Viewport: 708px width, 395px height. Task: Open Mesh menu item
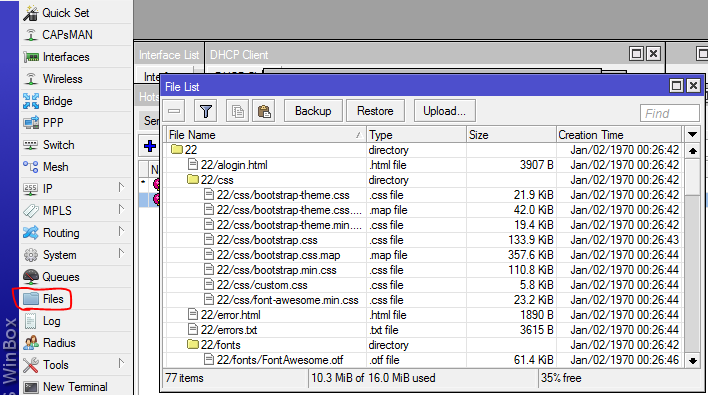[76, 167]
